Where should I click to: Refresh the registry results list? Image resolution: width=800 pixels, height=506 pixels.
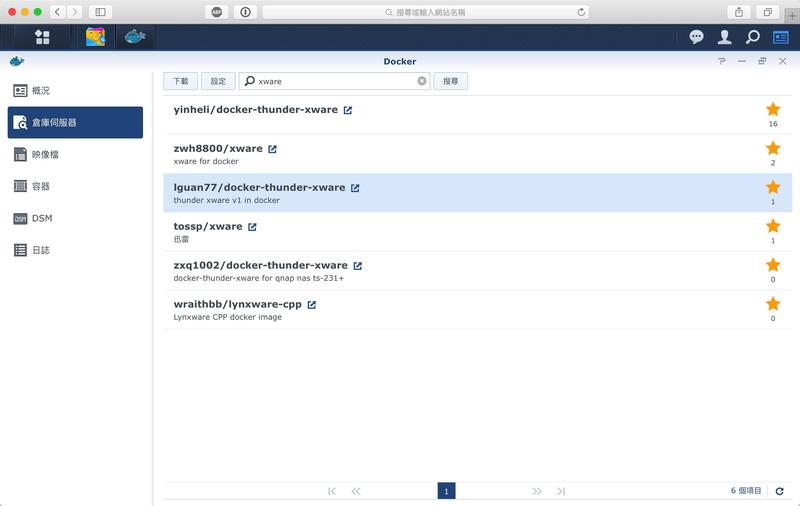point(780,491)
